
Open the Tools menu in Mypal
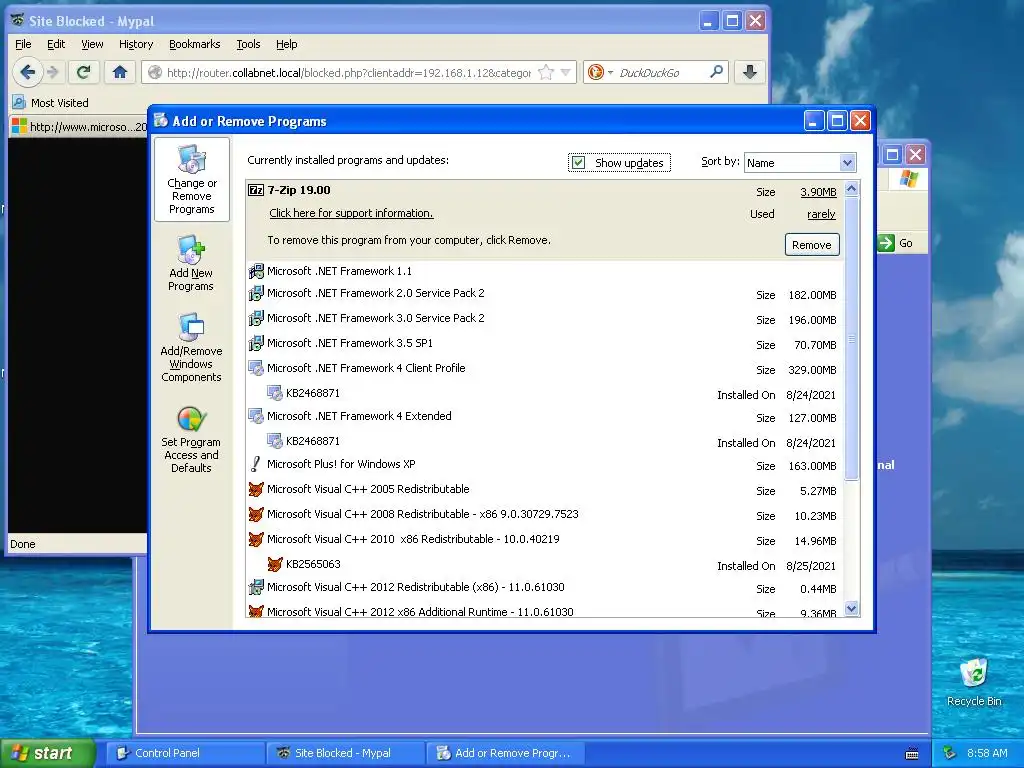(248, 44)
